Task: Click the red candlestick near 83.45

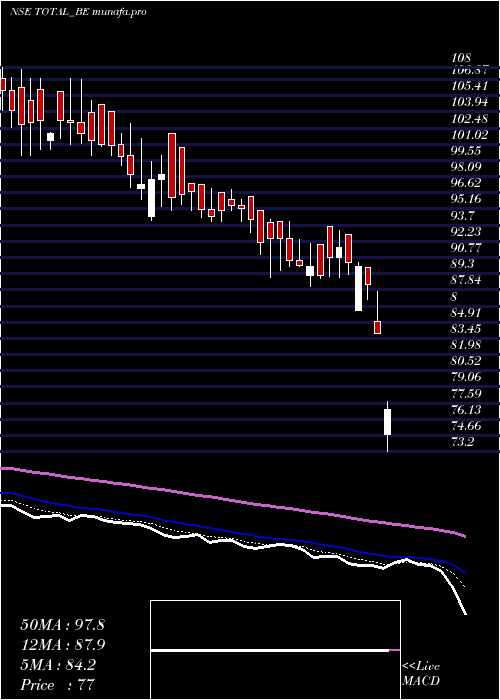Action: [377, 327]
